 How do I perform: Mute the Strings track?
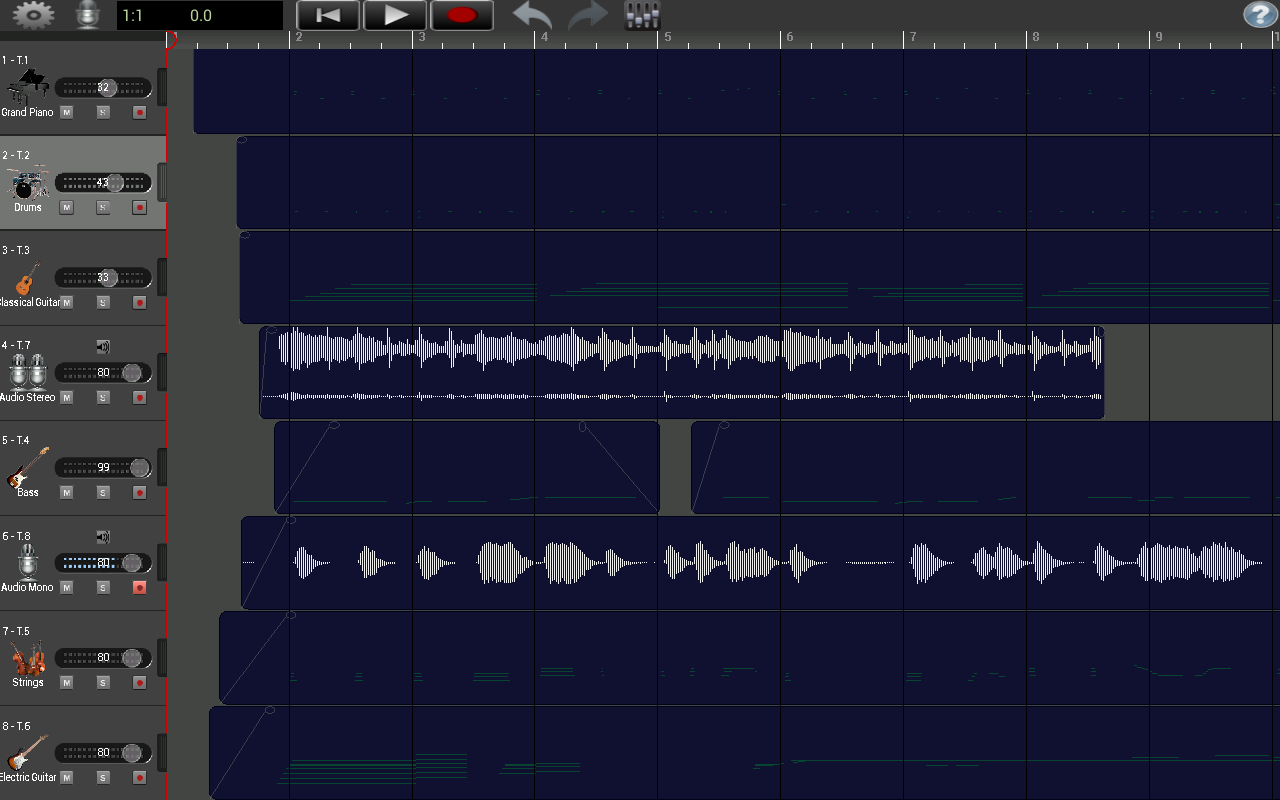point(66,682)
